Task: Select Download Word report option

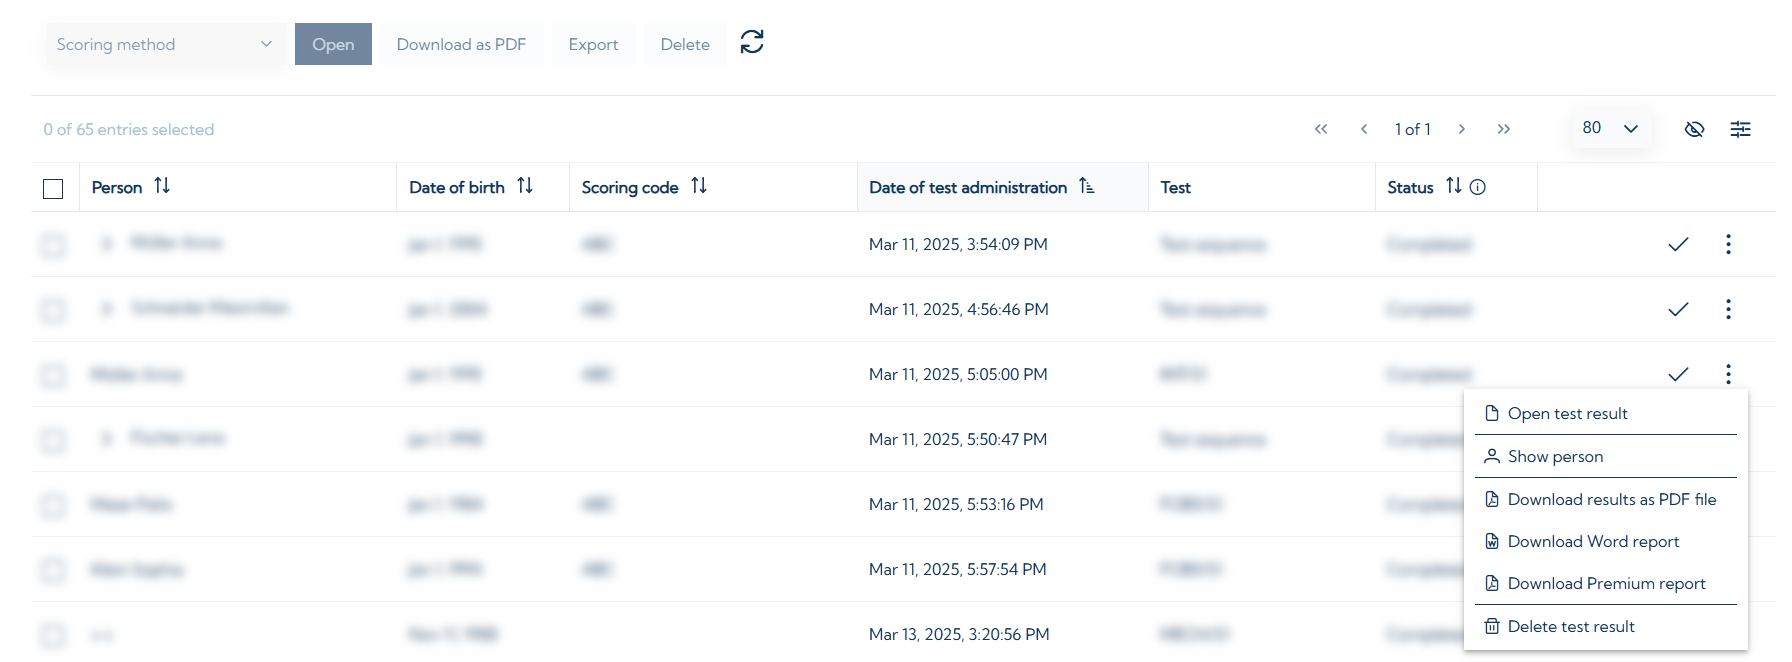Action: 1593,542
